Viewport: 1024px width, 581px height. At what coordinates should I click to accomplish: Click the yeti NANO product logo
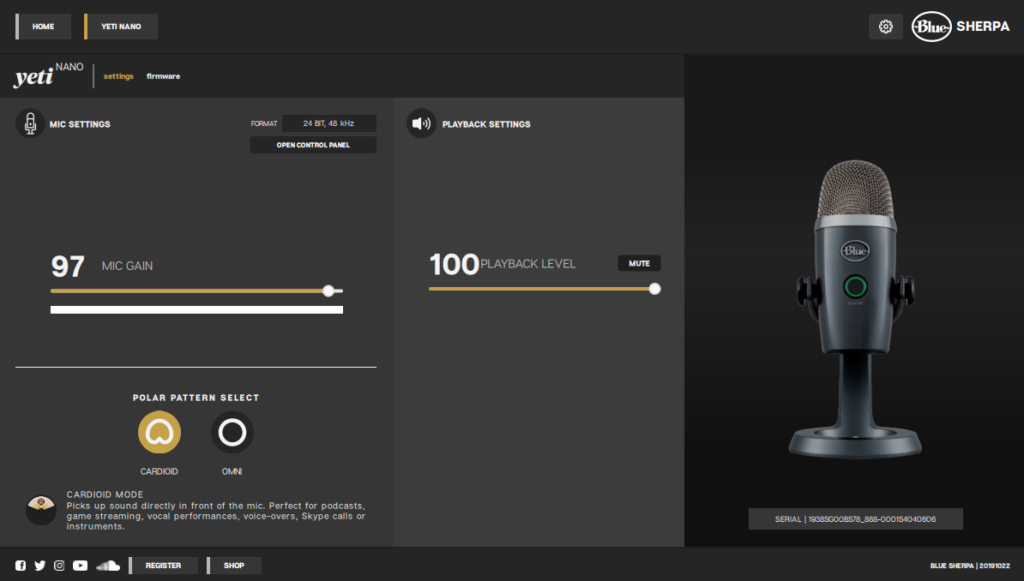click(48, 76)
